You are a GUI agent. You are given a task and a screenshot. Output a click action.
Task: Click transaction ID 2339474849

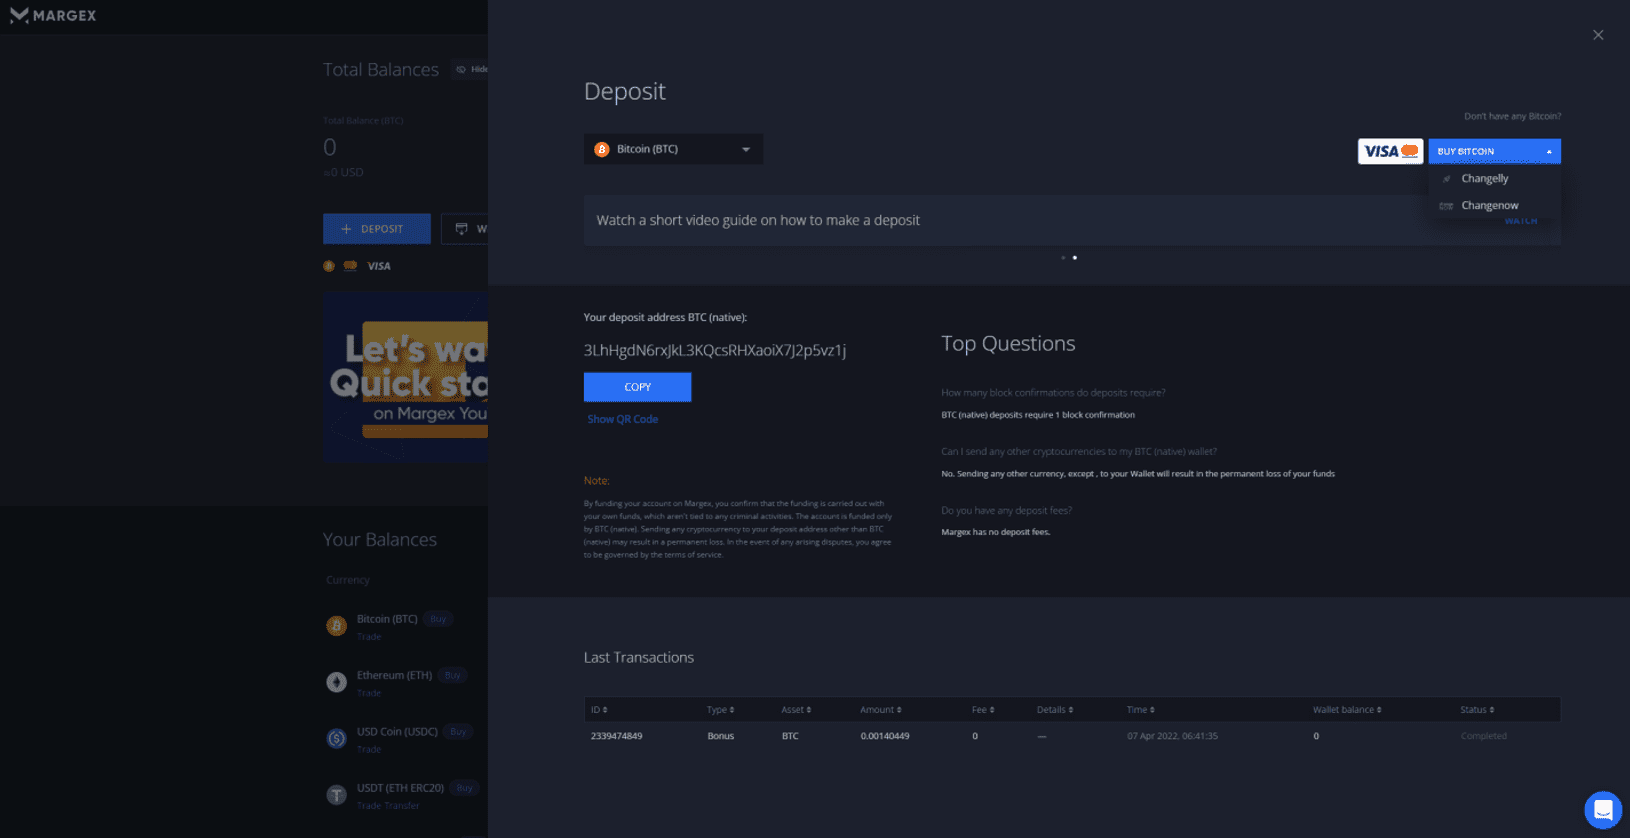tap(616, 736)
